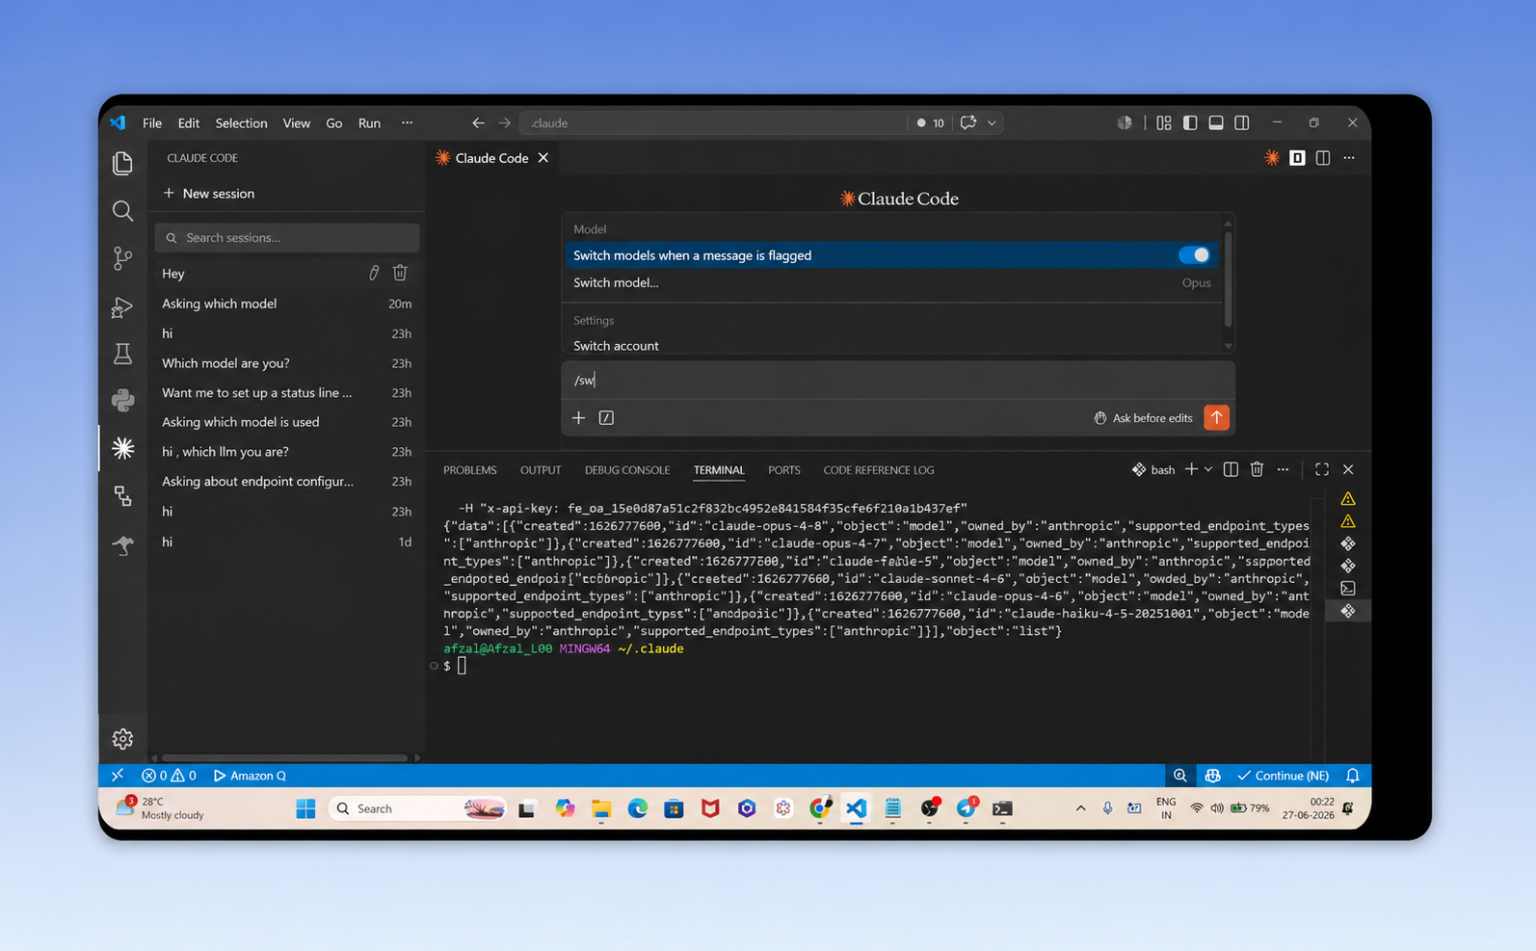
Task: Choose Switch account option
Action: click(892, 346)
